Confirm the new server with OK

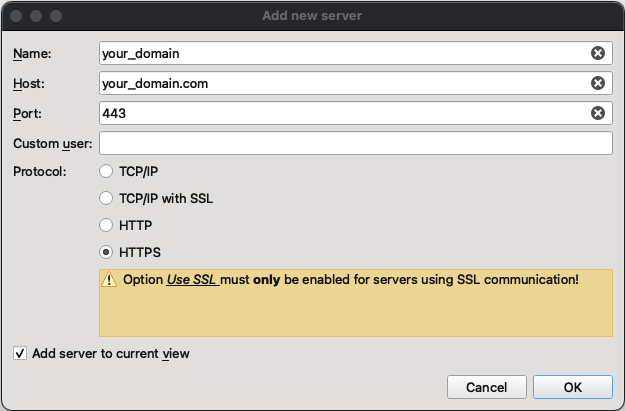[572, 387]
